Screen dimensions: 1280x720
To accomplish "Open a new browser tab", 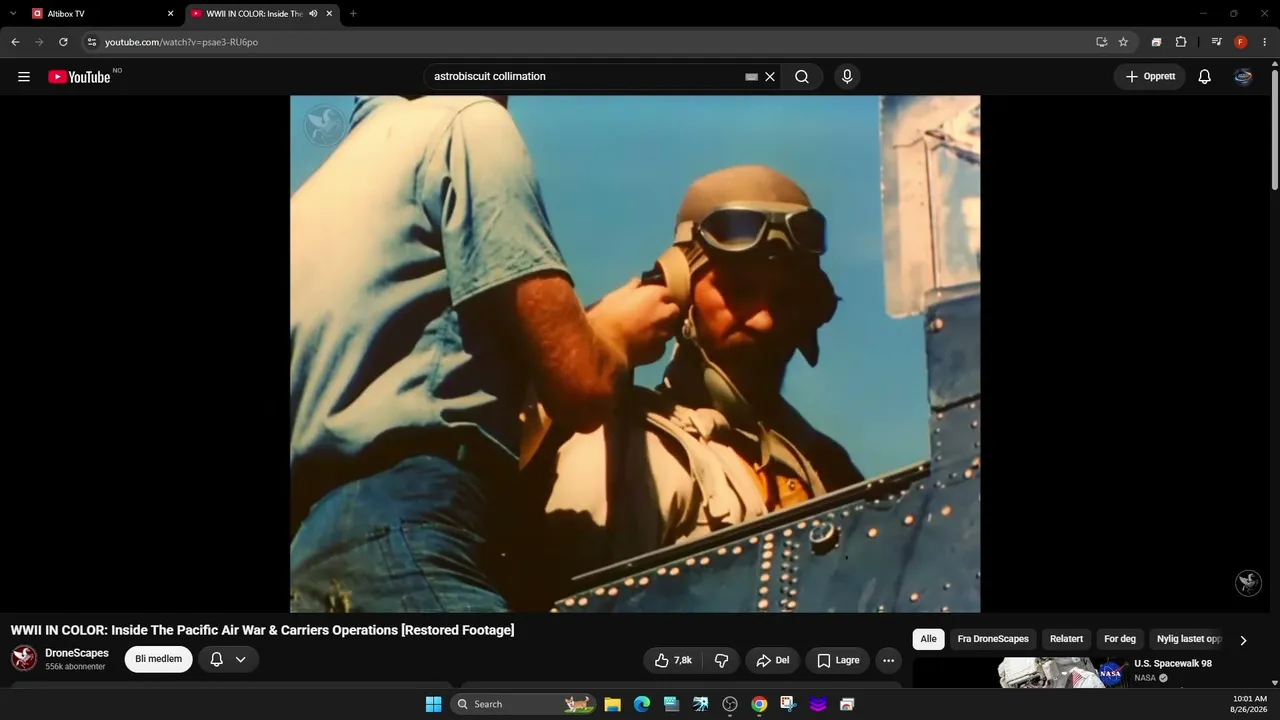I will point(353,14).
